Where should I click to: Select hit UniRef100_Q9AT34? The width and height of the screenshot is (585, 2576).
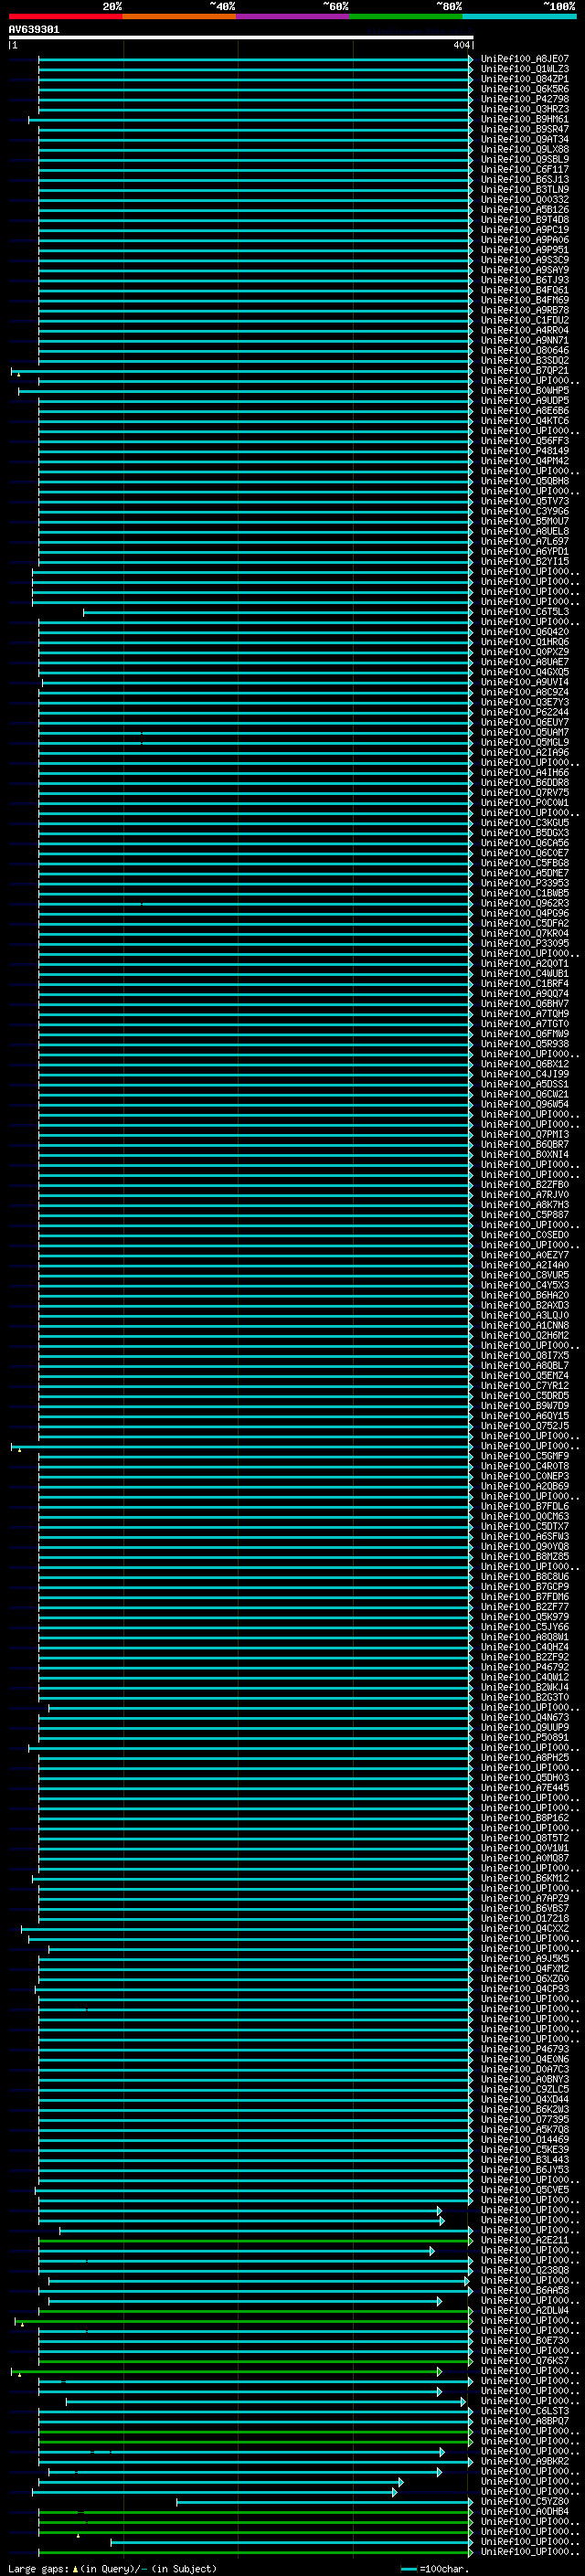coord(524,139)
